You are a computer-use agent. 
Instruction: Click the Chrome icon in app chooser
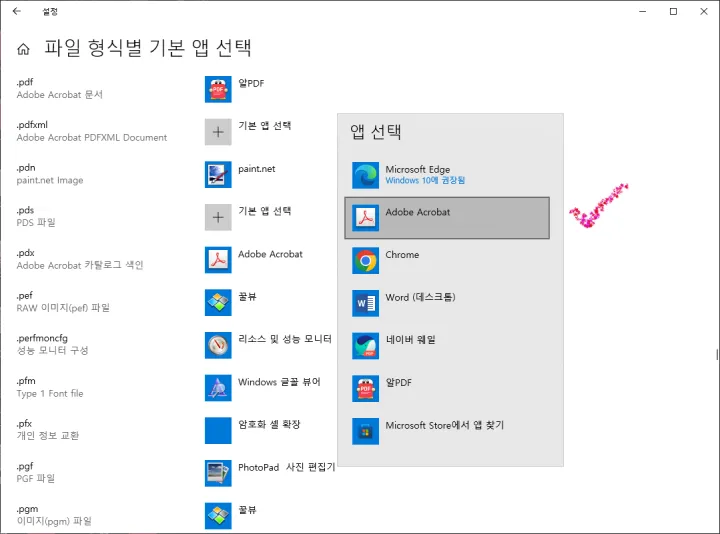click(x=366, y=261)
